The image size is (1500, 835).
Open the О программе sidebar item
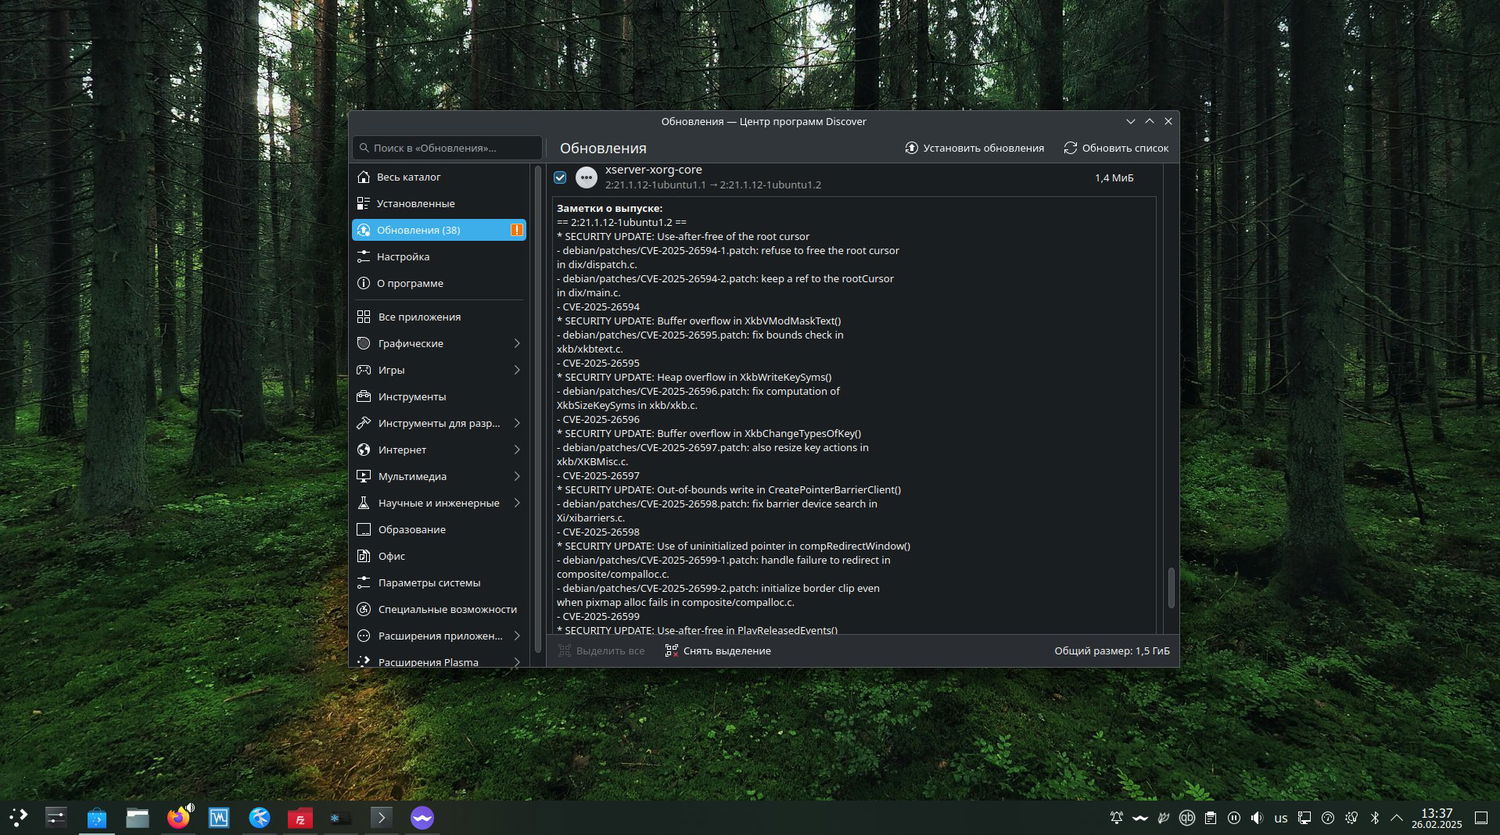[x=439, y=283]
